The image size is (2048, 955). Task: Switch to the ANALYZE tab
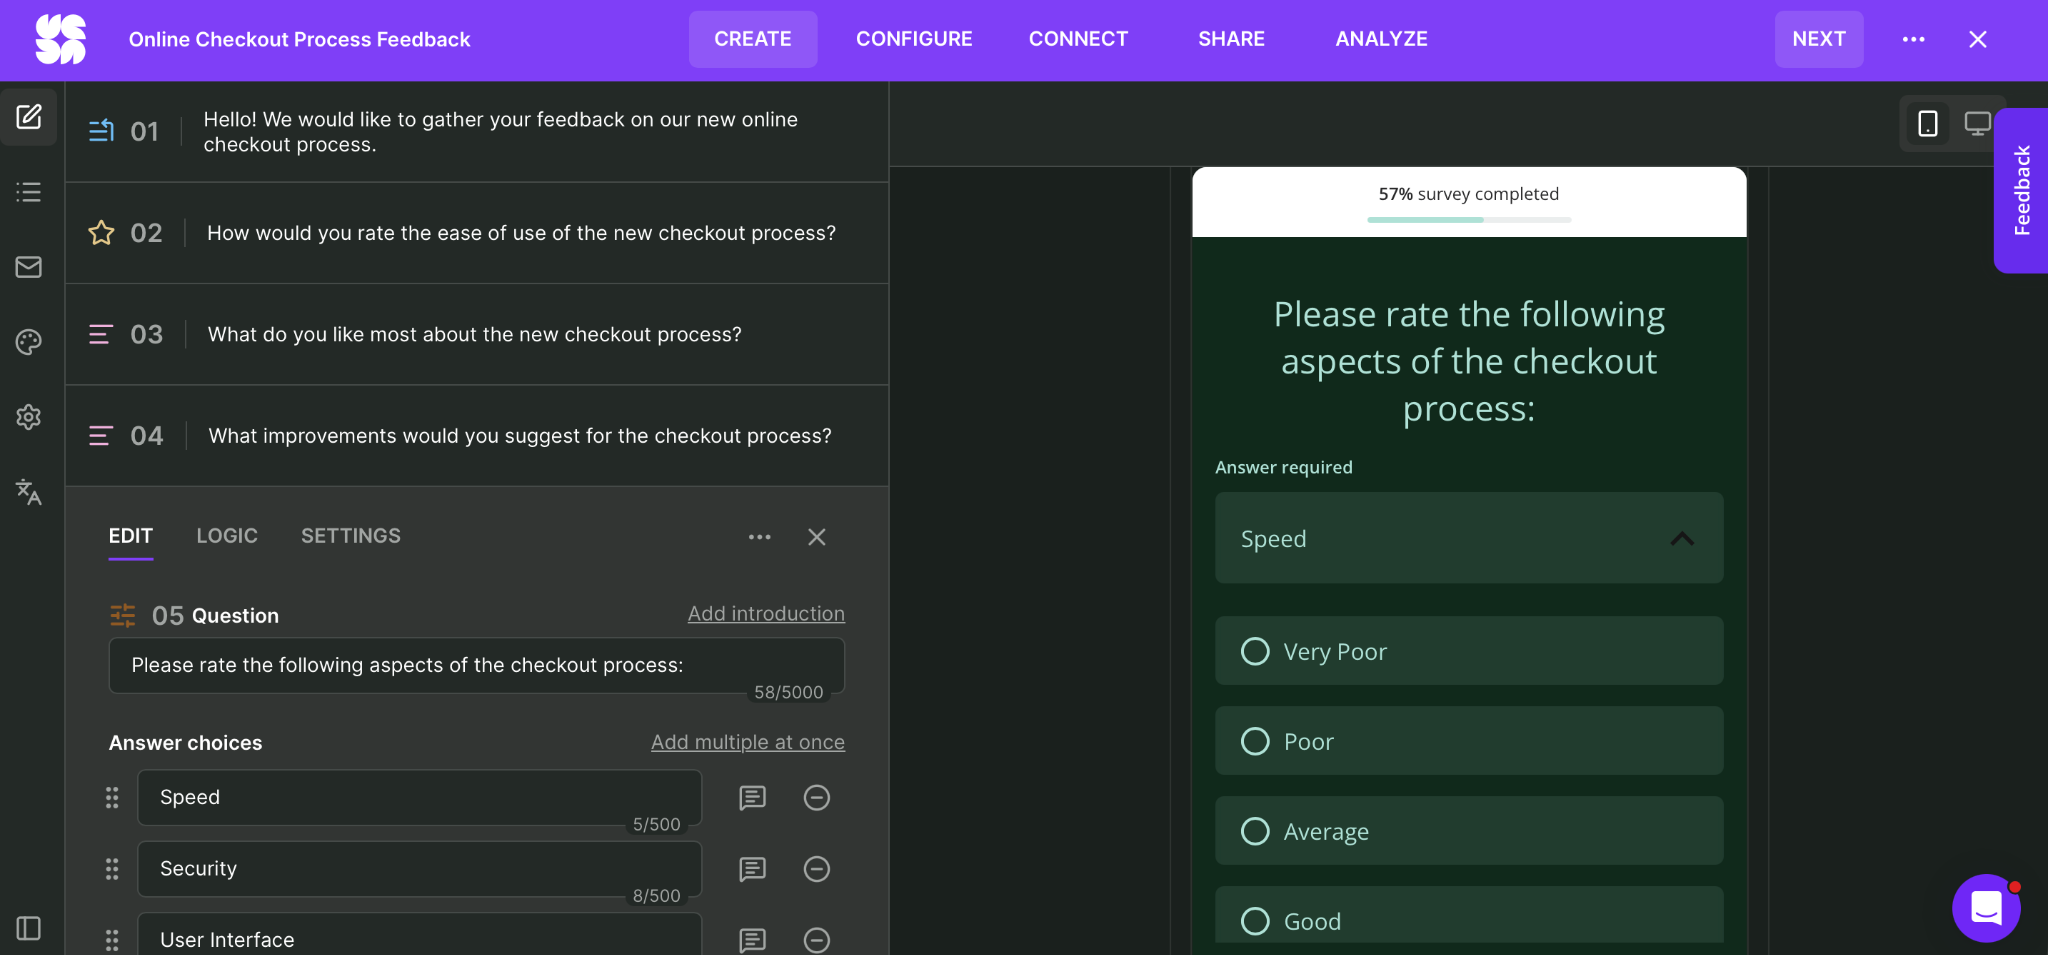pos(1381,39)
